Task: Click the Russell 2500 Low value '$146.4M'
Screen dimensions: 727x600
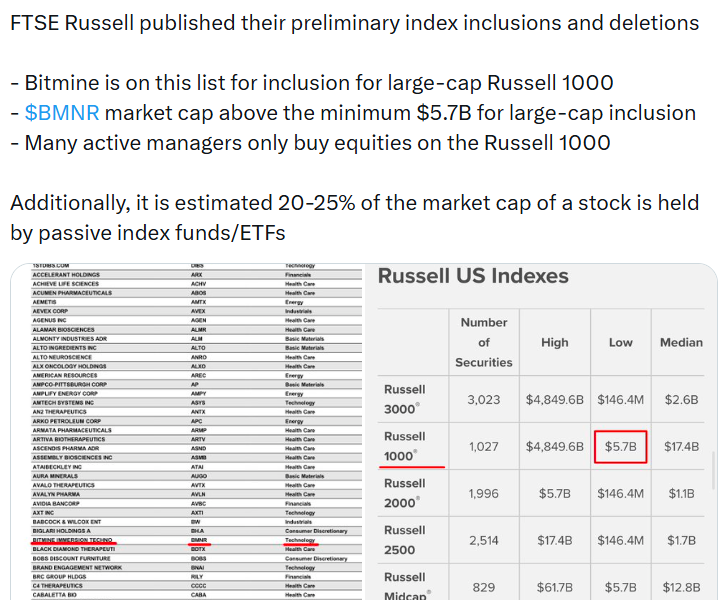Action: pos(620,540)
